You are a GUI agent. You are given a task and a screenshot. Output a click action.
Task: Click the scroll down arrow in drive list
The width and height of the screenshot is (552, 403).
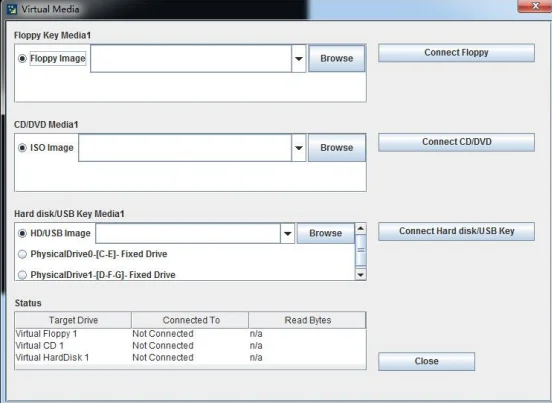[360, 275]
